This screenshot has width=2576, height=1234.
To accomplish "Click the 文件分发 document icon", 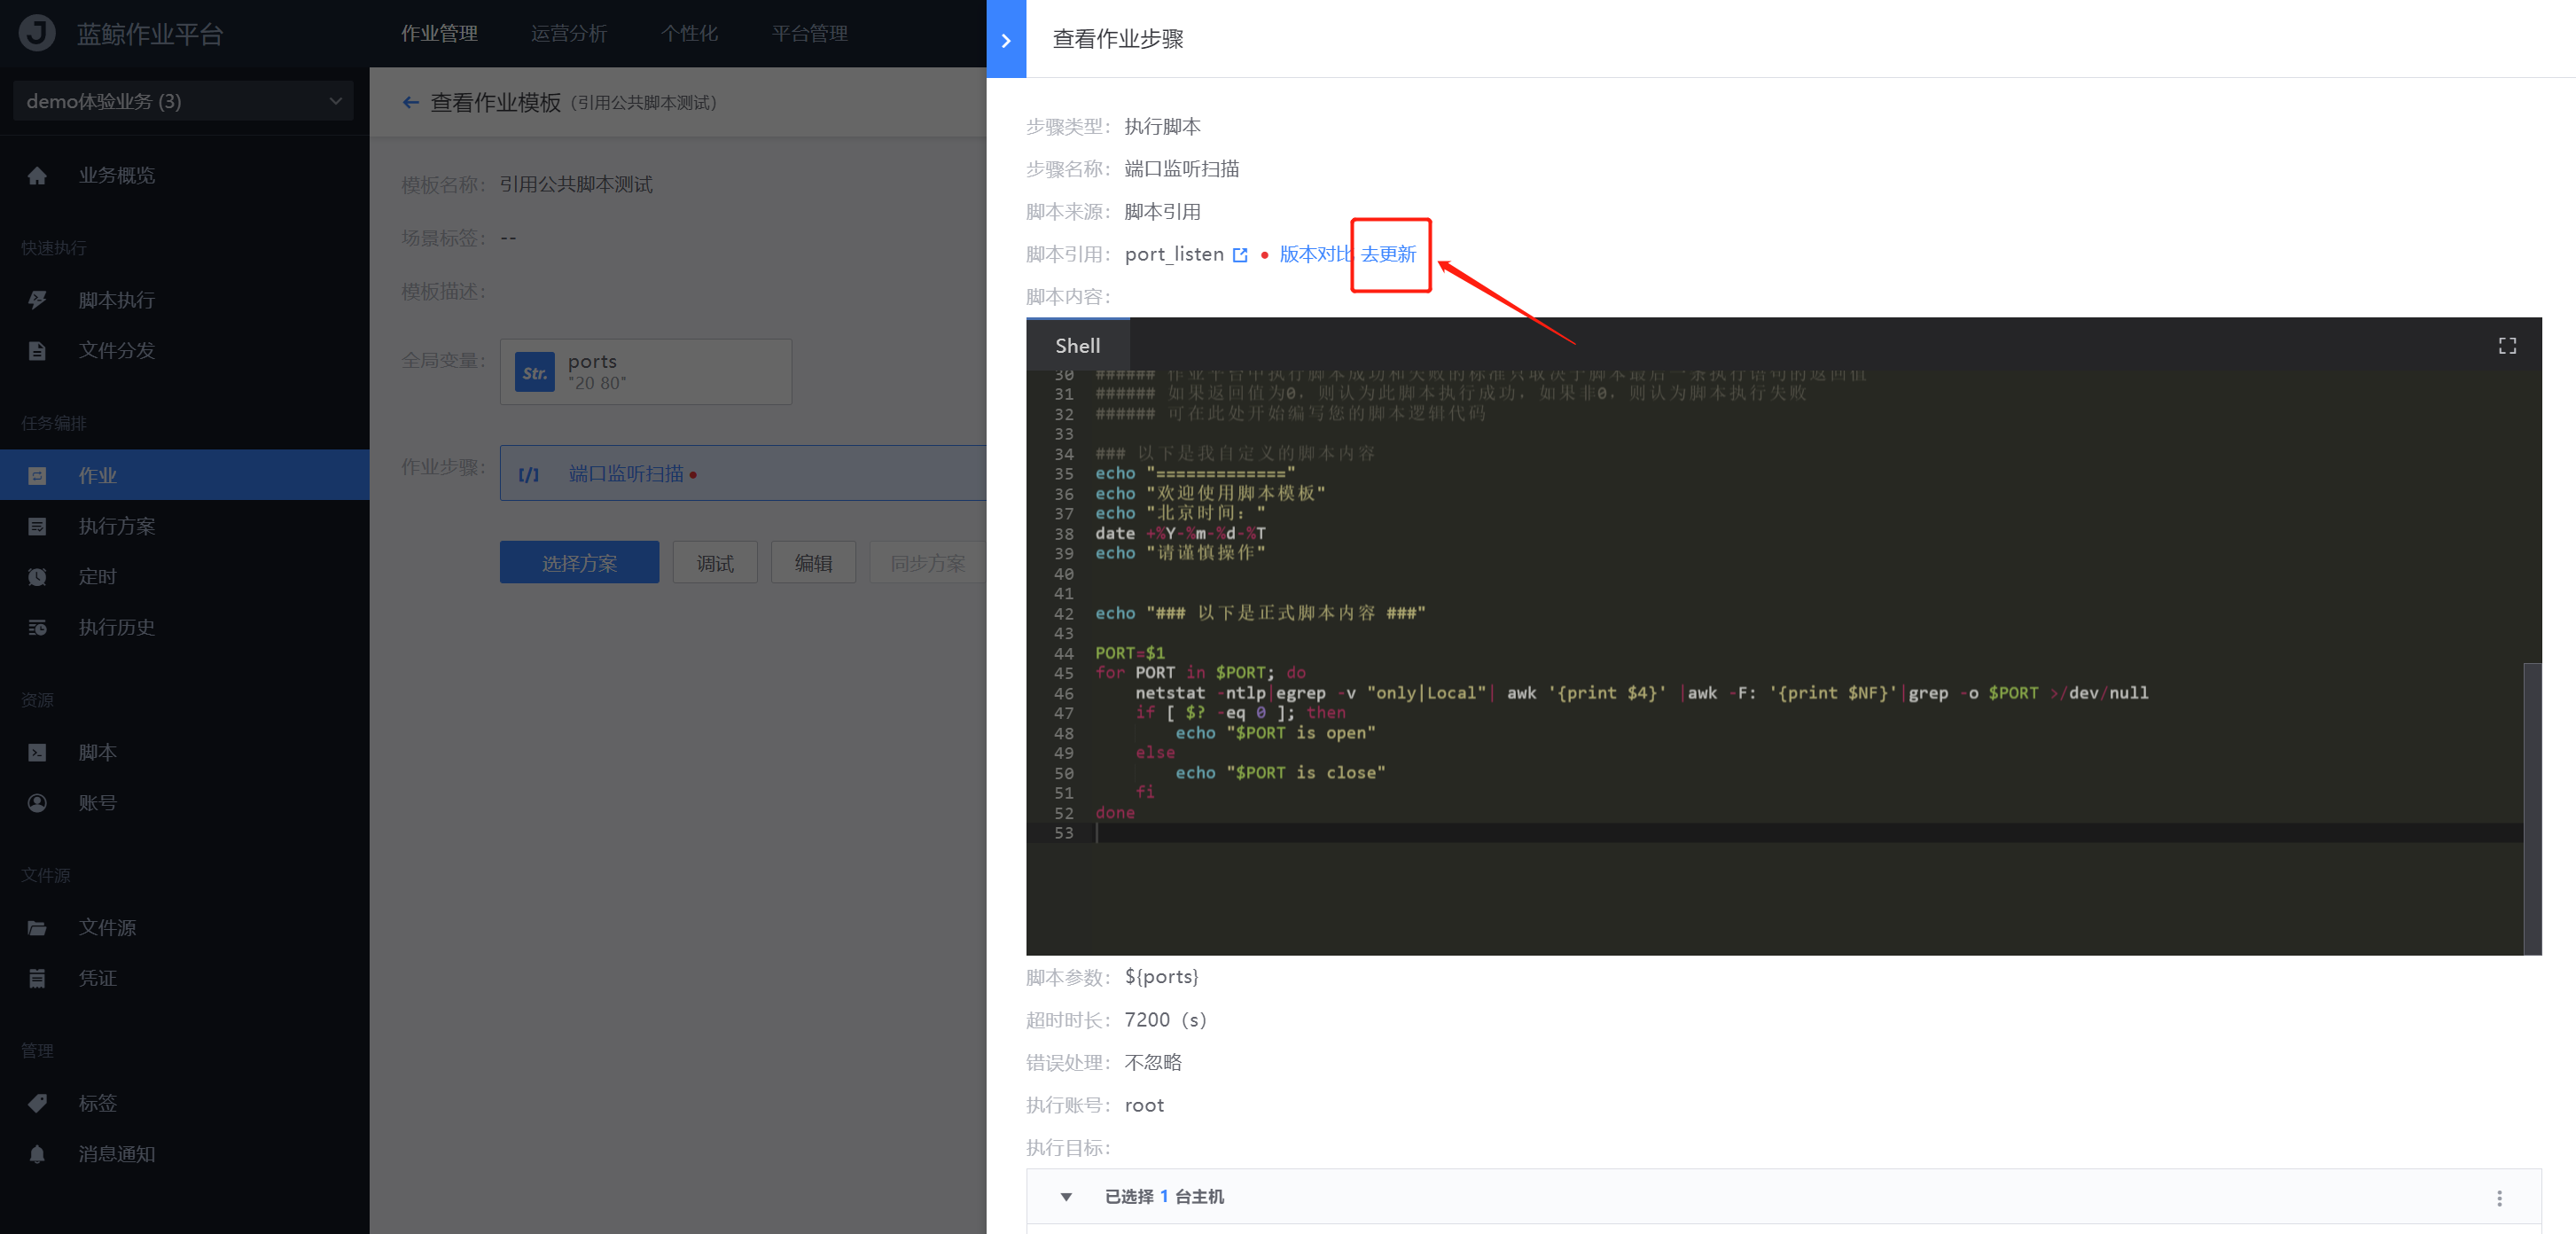I will [x=37, y=351].
